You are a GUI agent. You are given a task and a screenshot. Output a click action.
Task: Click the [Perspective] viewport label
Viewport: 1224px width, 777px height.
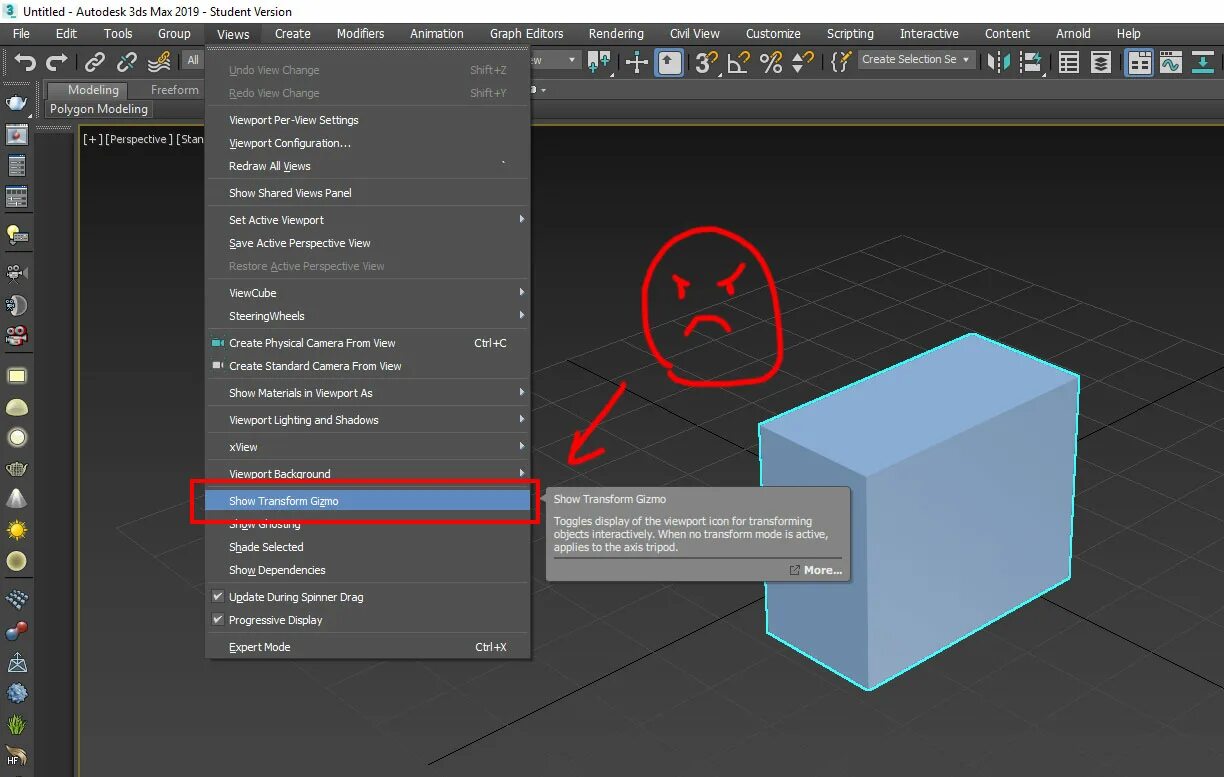[x=138, y=139]
